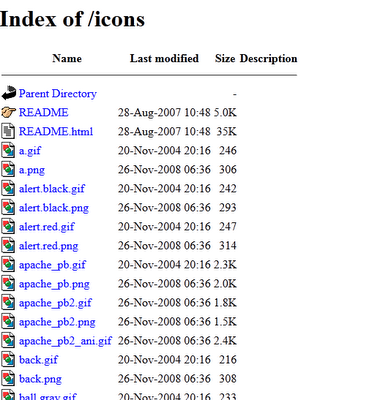Screen dimensions: 380x400
Task: Click the document icon beside README.html
Action: click(8, 131)
